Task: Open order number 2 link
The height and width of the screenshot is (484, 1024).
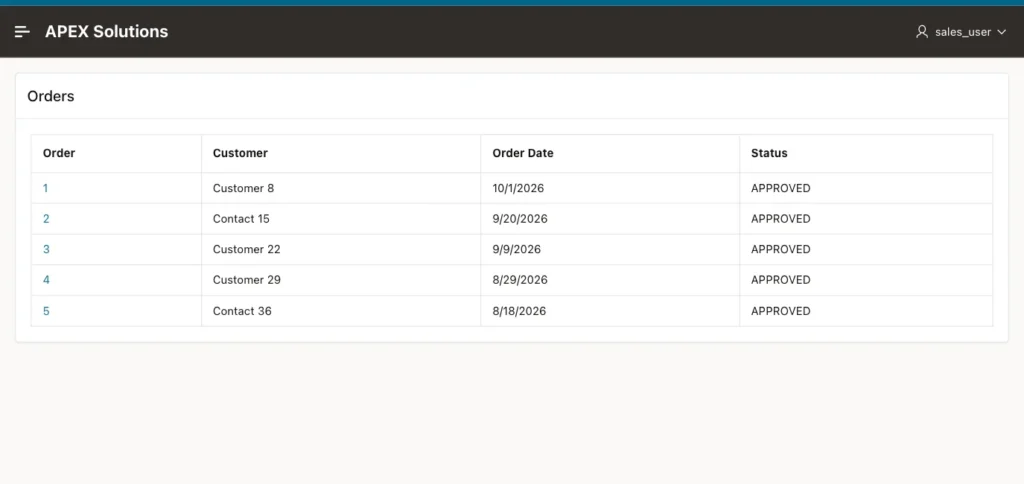Action: pyautogui.click(x=46, y=219)
